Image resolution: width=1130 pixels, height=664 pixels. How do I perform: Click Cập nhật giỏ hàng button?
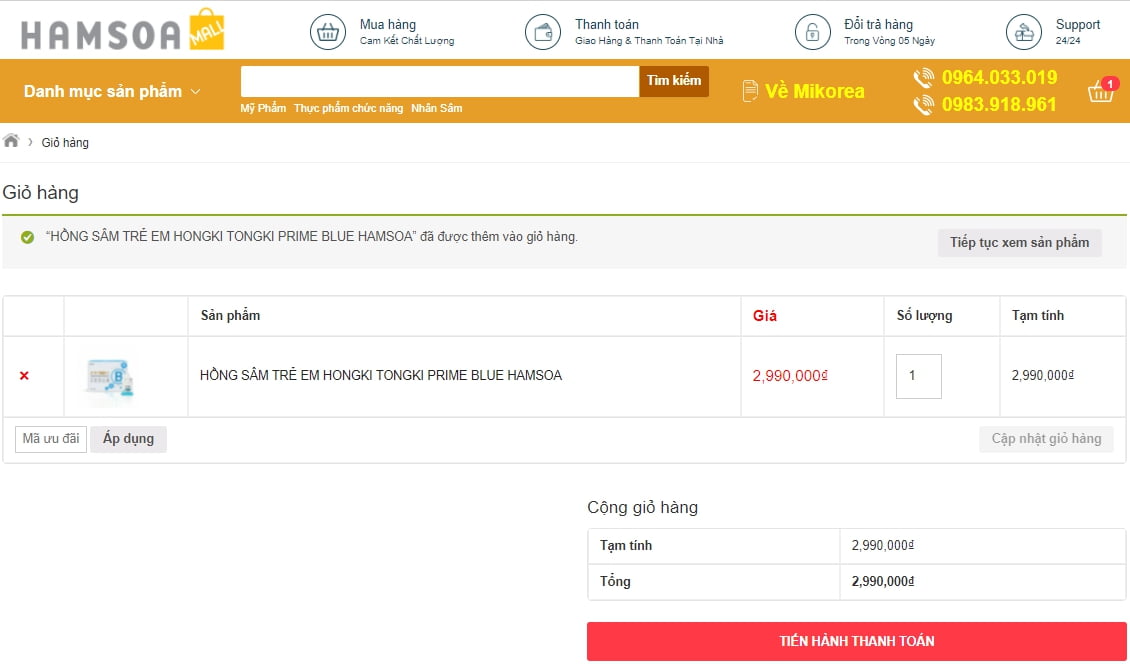[1046, 439]
